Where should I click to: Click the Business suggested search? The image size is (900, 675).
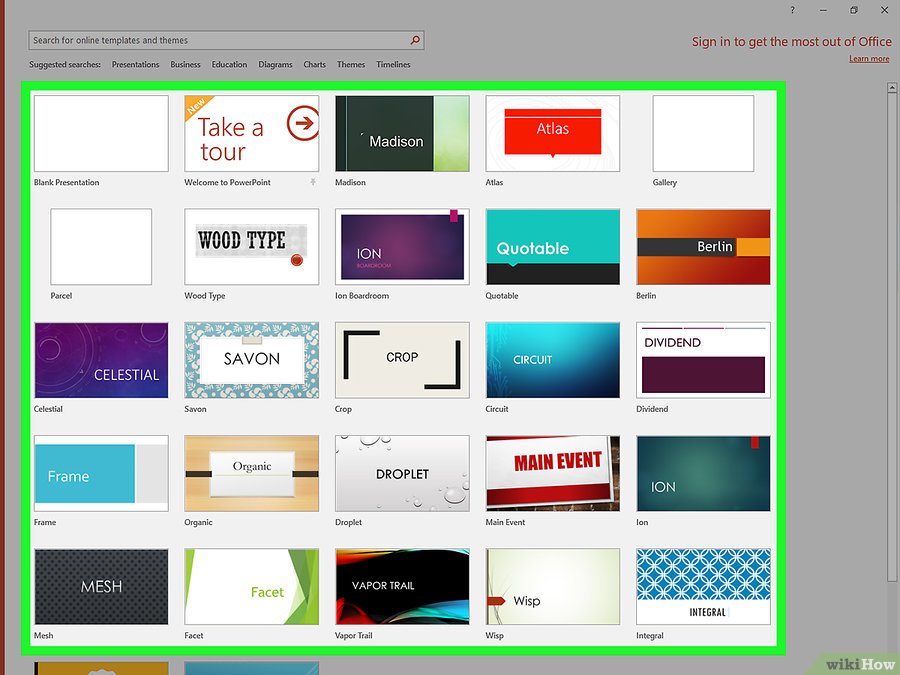[185, 65]
